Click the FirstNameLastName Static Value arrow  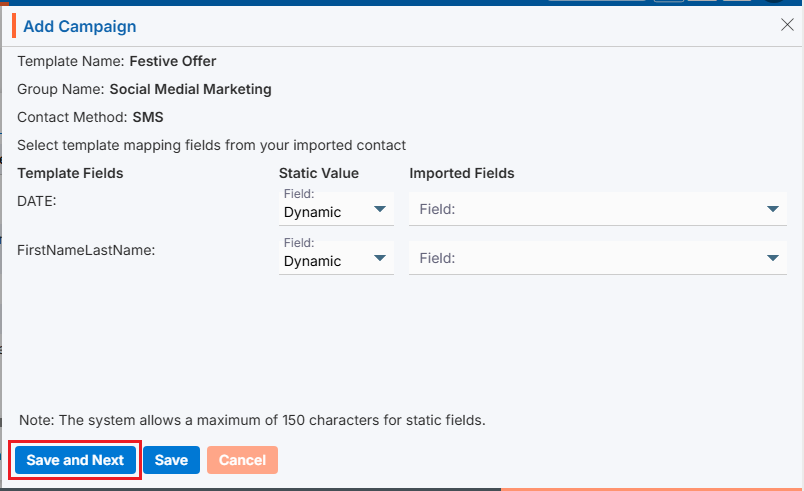380,259
